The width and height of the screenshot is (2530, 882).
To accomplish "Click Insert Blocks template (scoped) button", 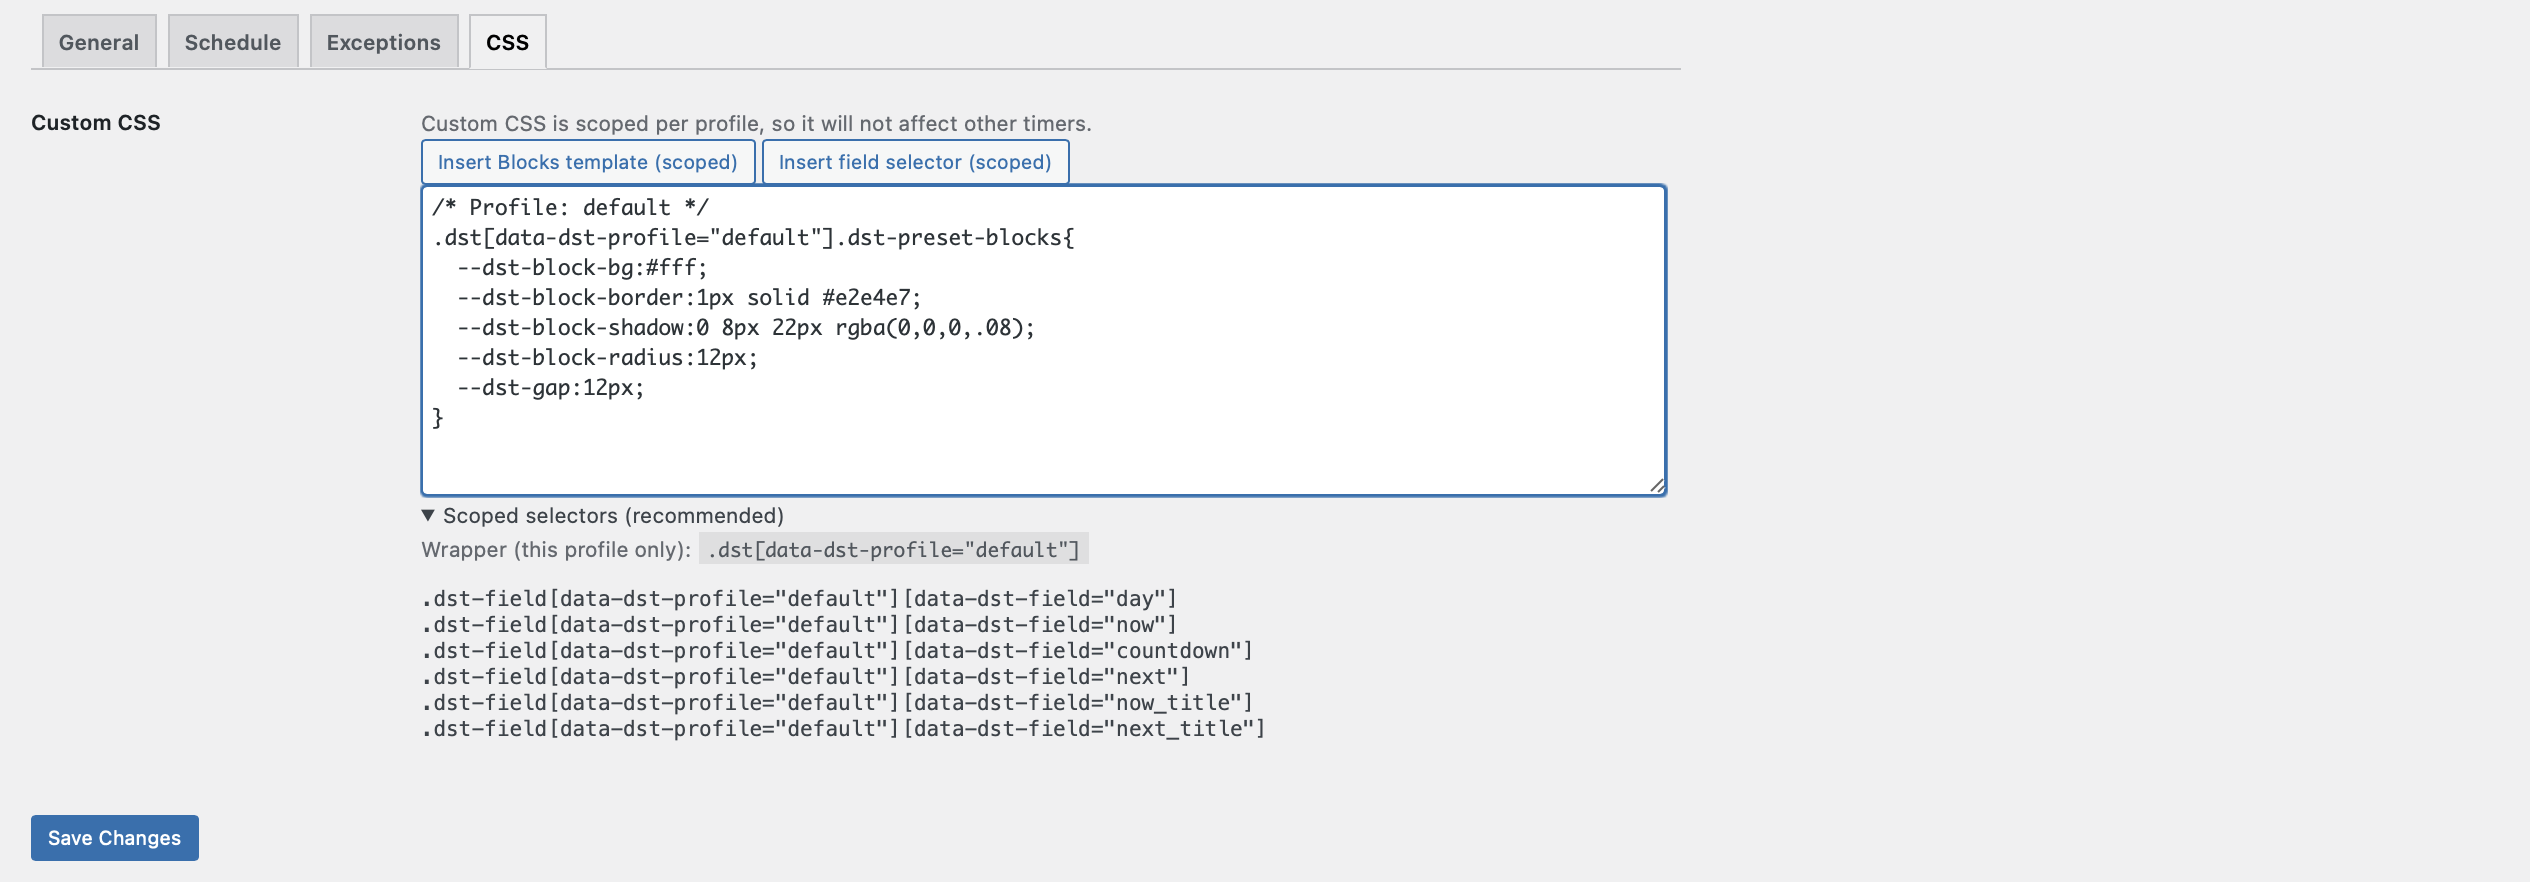I will coord(587,162).
